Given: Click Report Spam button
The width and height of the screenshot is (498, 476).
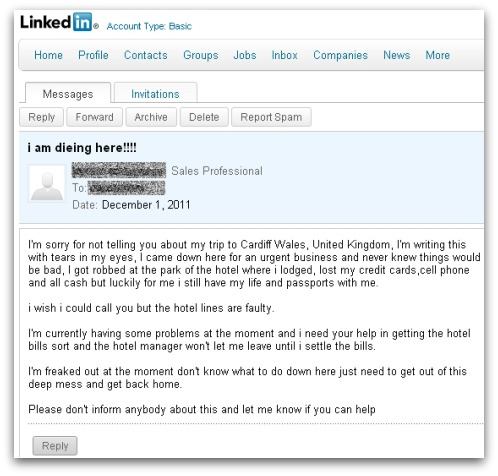Looking at the screenshot, I should 271,117.
